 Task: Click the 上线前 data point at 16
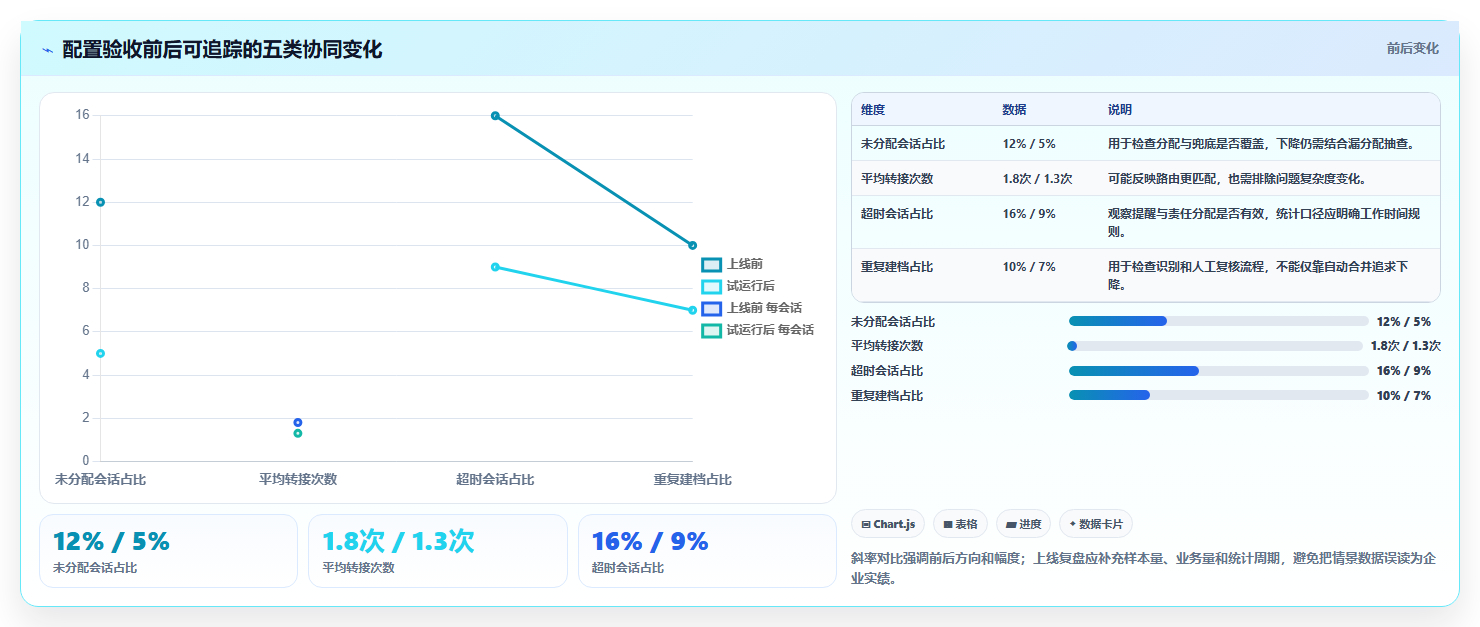pyautogui.click(x=495, y=116)
